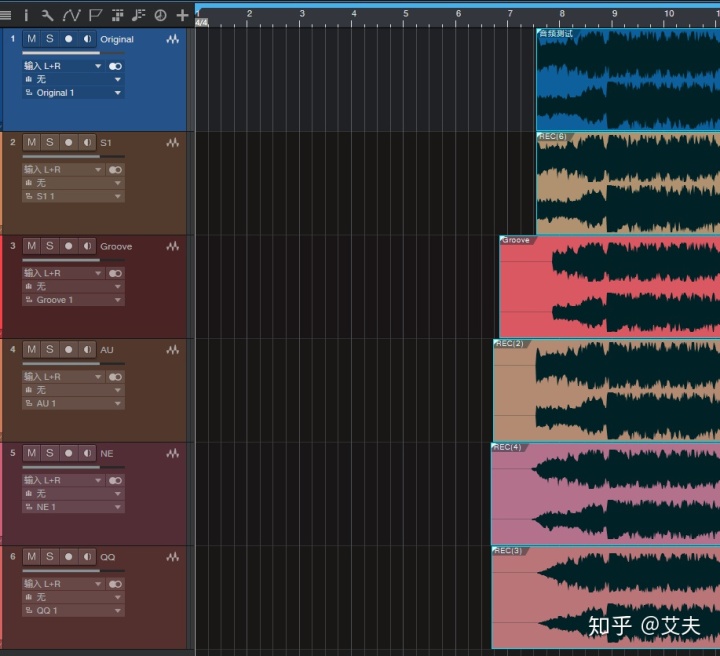Click bar 8 on the timeline ruler
This screenshot has height=656, width=720.
click(562, 14)
